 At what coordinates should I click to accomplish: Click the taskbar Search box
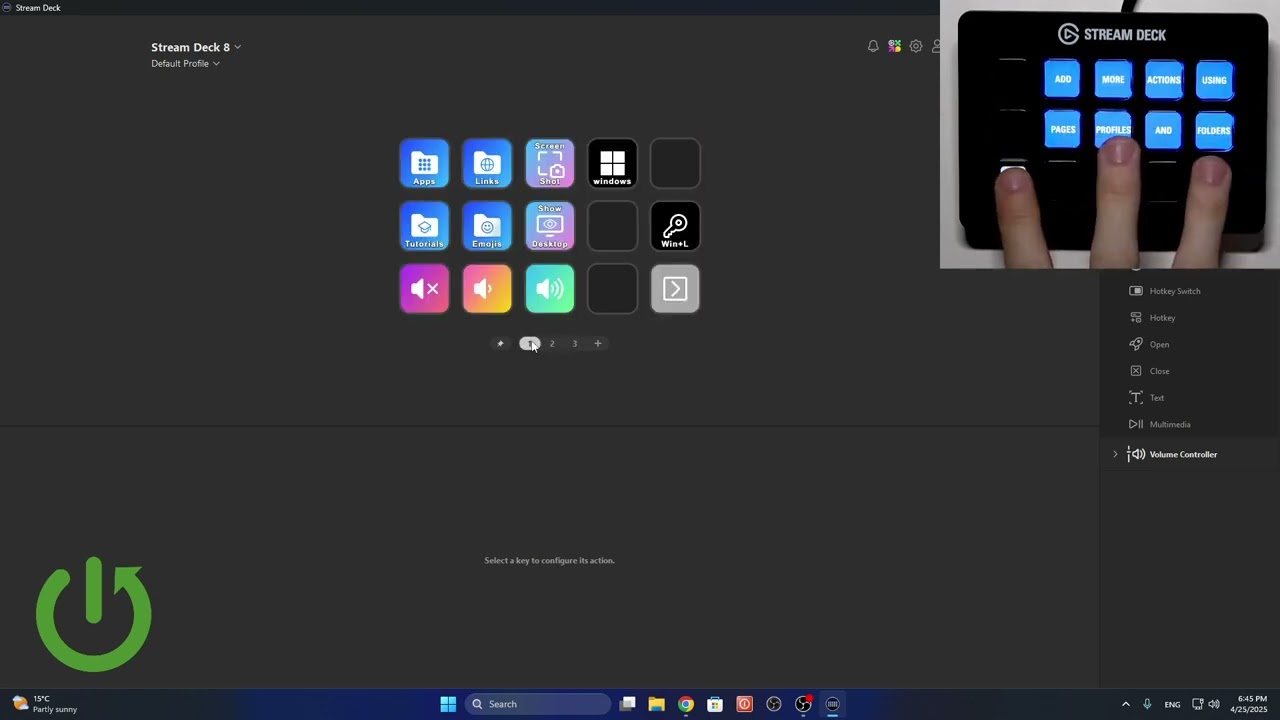pos(538,704)
